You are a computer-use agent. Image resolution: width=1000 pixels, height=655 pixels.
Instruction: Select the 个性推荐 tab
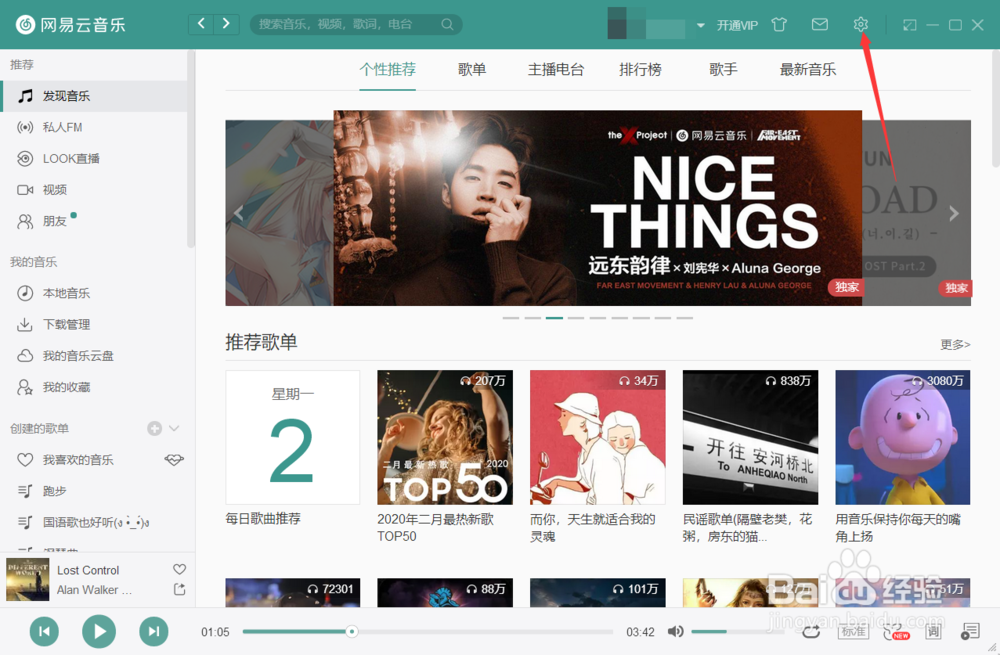pos(387,69)
